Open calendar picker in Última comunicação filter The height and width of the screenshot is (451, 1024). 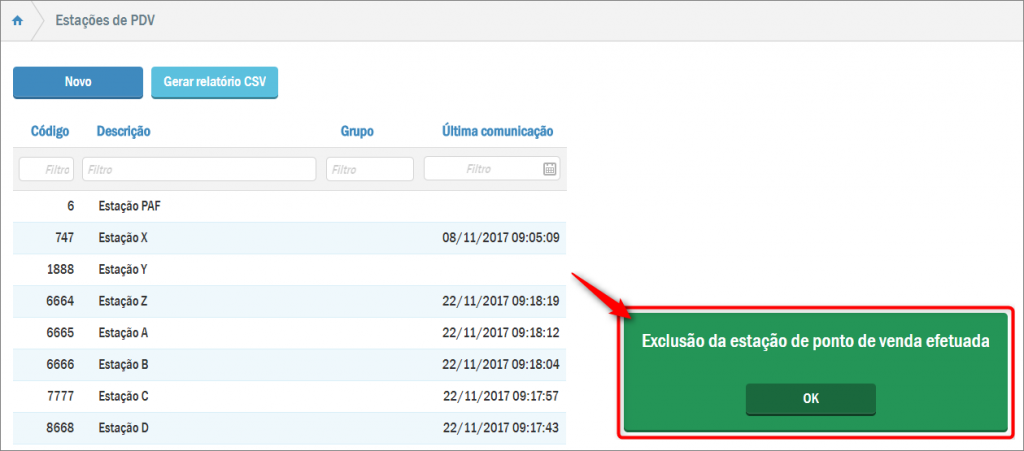click(x=549, y=169)
